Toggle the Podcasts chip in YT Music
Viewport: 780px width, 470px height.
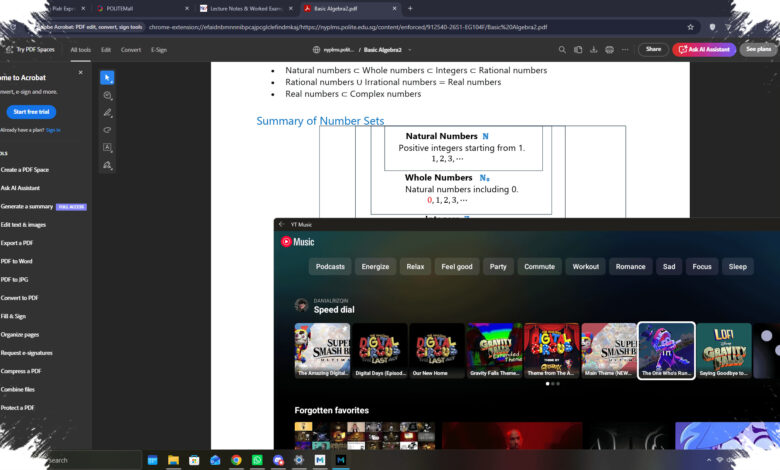tap(330, 267)
